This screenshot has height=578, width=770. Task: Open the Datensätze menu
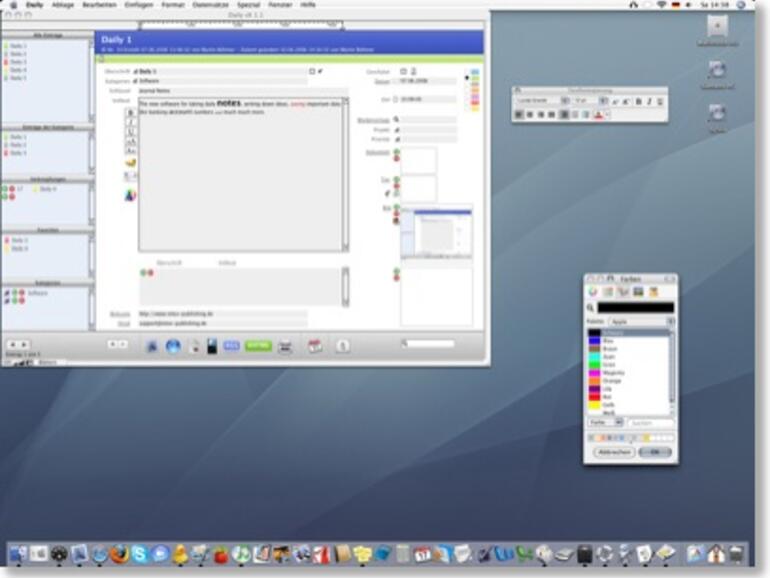tap(211, 5)
